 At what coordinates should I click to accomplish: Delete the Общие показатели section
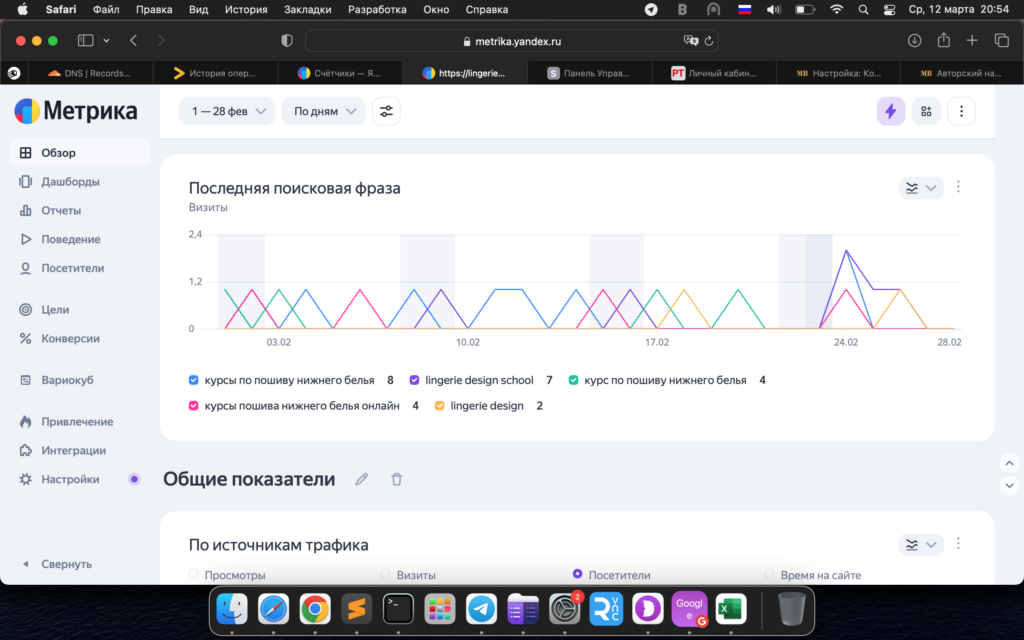click(x=396, y=479)
